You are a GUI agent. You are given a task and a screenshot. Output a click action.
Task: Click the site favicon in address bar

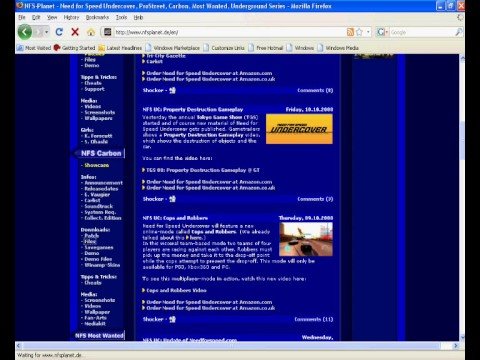click(107, 32)
